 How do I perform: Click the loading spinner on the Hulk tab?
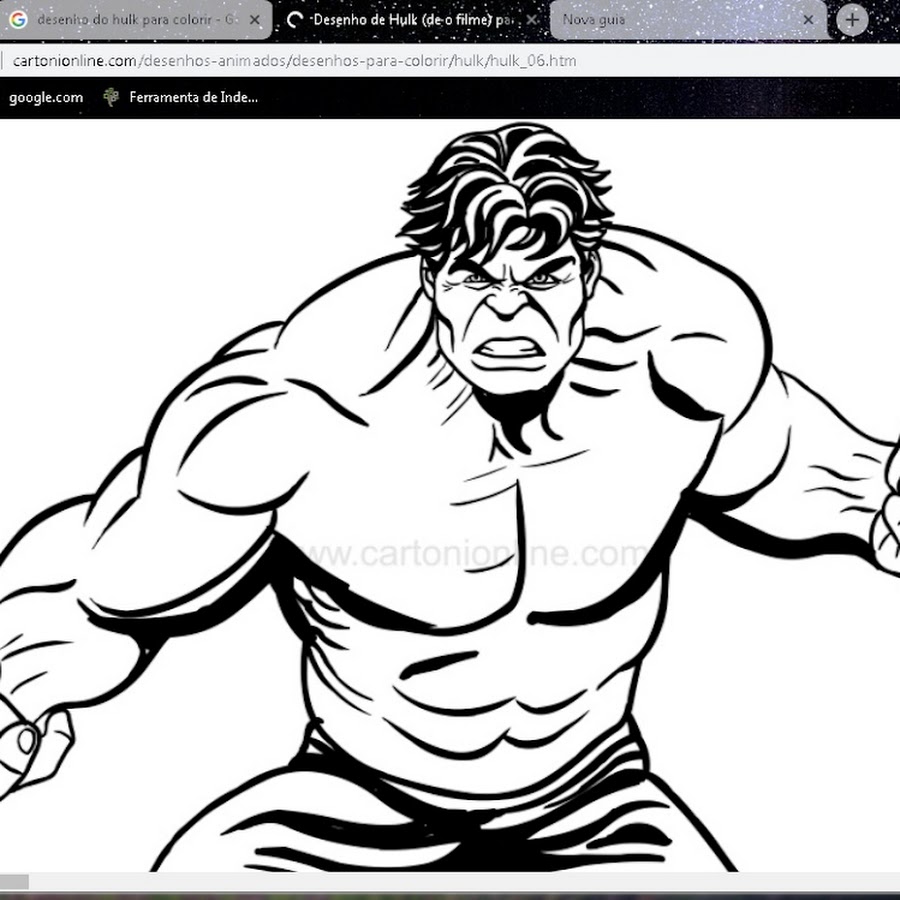(x=294, y=20)
